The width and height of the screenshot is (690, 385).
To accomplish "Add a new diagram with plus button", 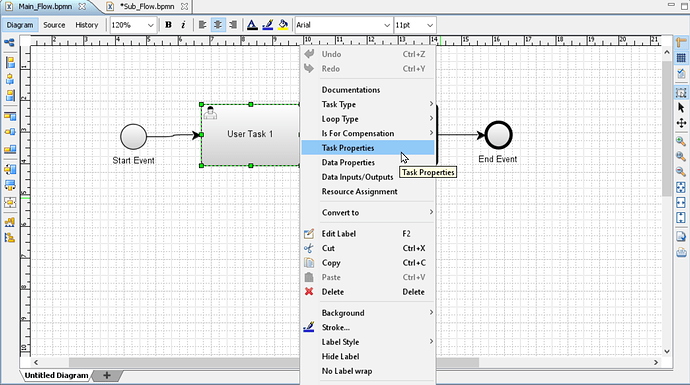I will (106, 375).
